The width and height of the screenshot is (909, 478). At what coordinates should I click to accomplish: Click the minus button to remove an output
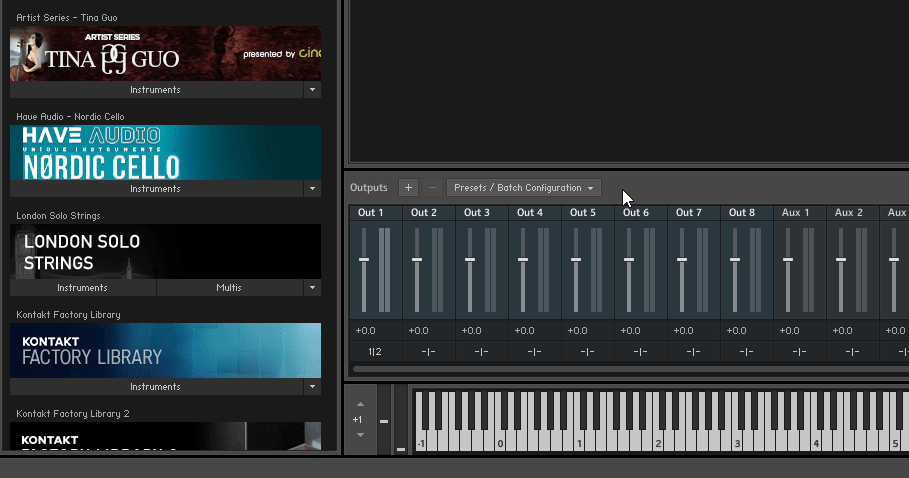coord(432,188)
